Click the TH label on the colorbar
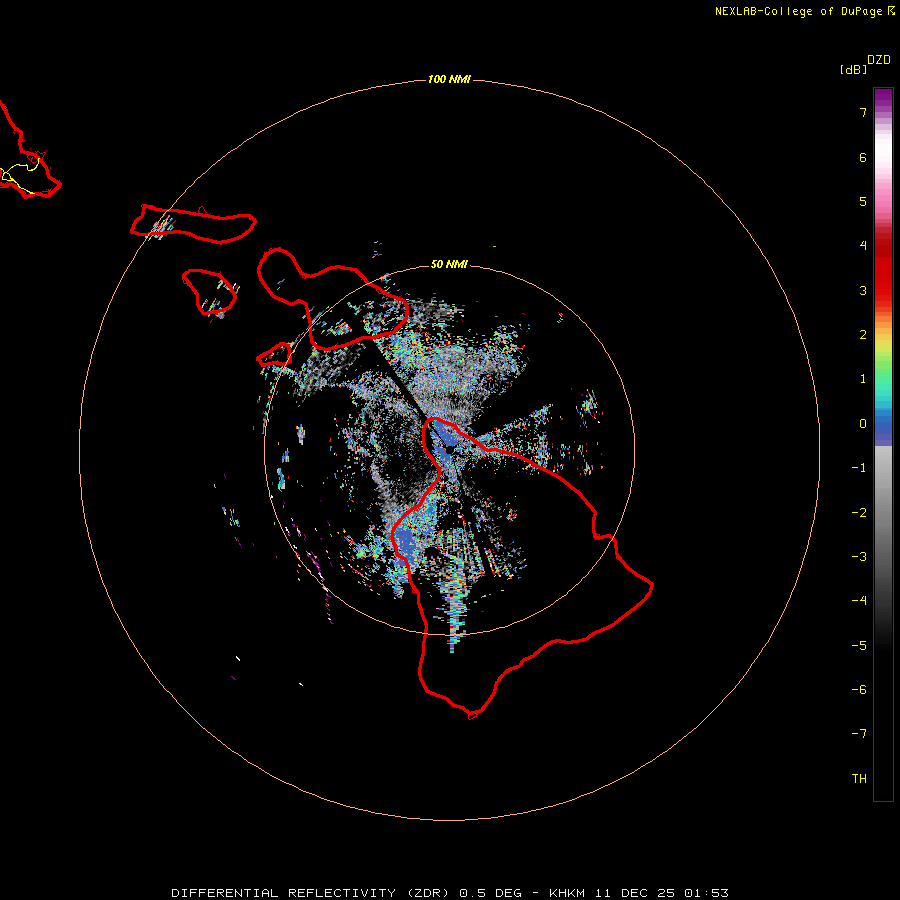 click(x=859, y=779)
